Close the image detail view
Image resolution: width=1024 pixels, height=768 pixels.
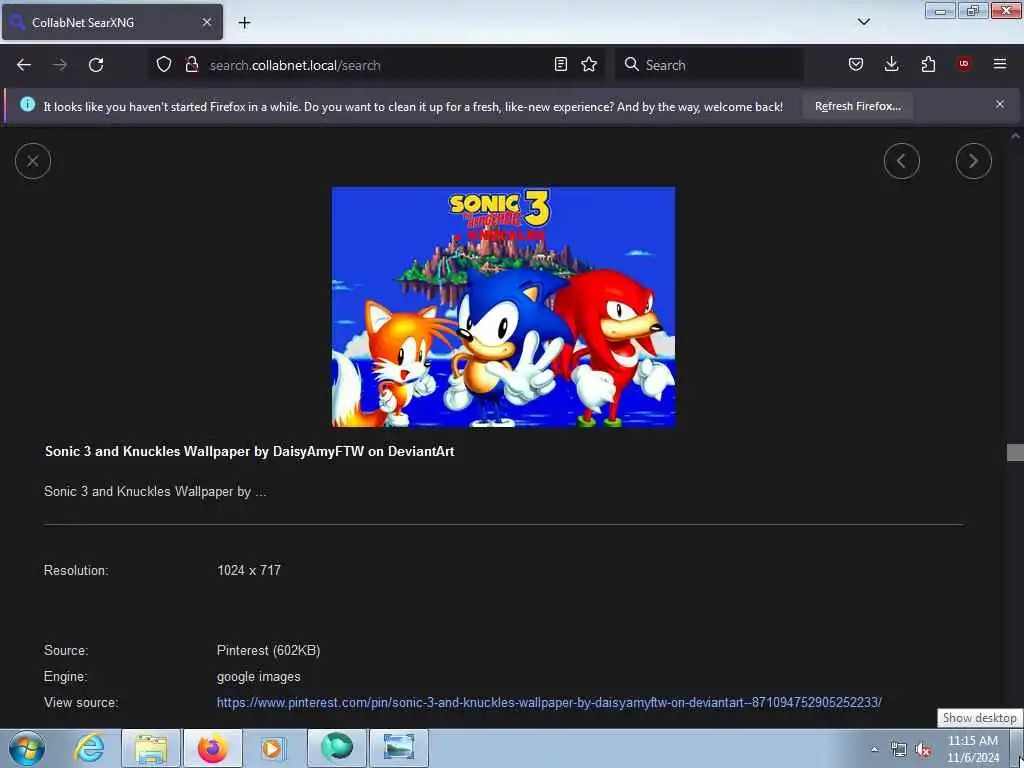click(x=33, y=161)
